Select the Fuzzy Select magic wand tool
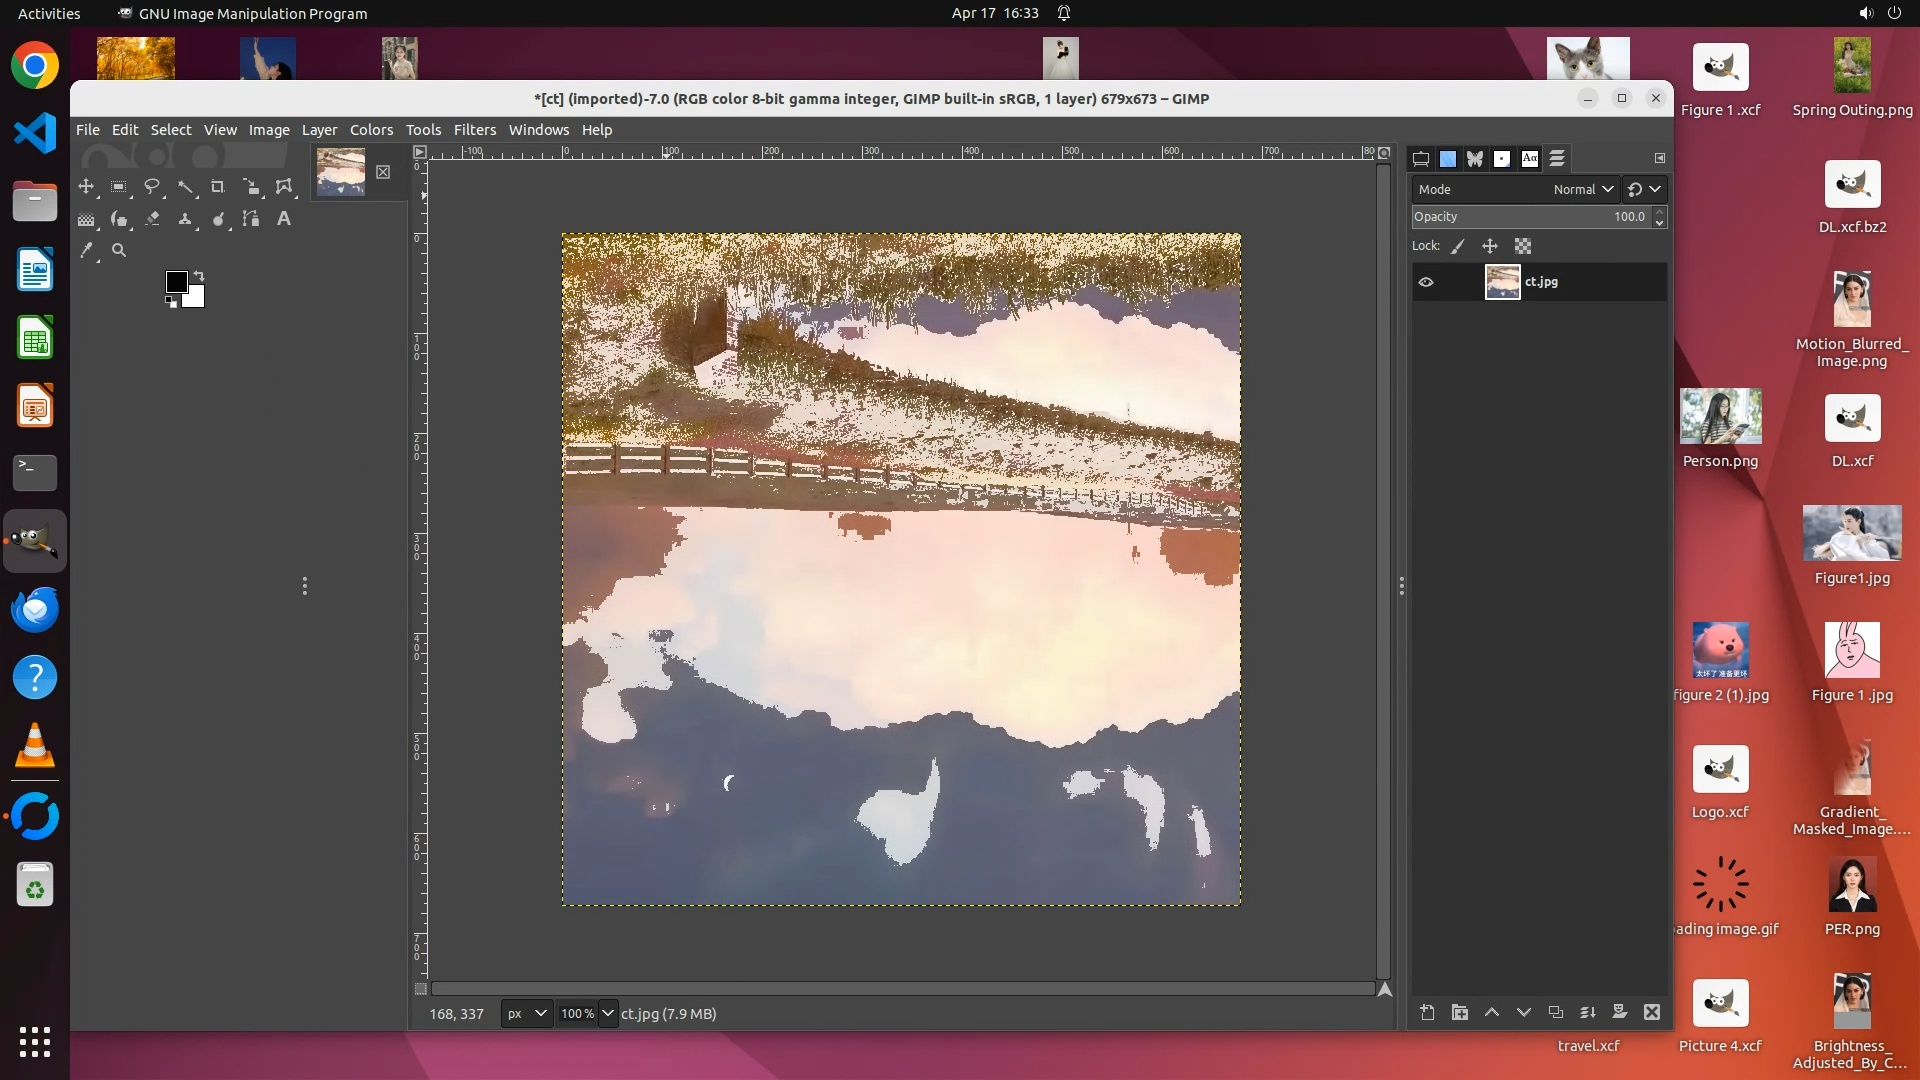Image resolution: width=1920 pixels, height=1080 pixels. pyautogui.click(x=185, y=187)
